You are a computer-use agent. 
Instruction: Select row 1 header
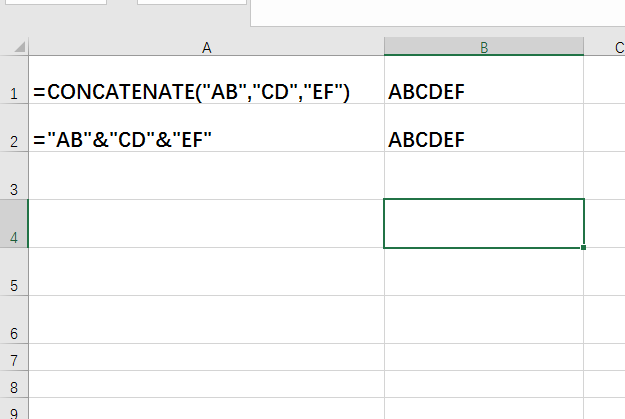pos(14,93)
